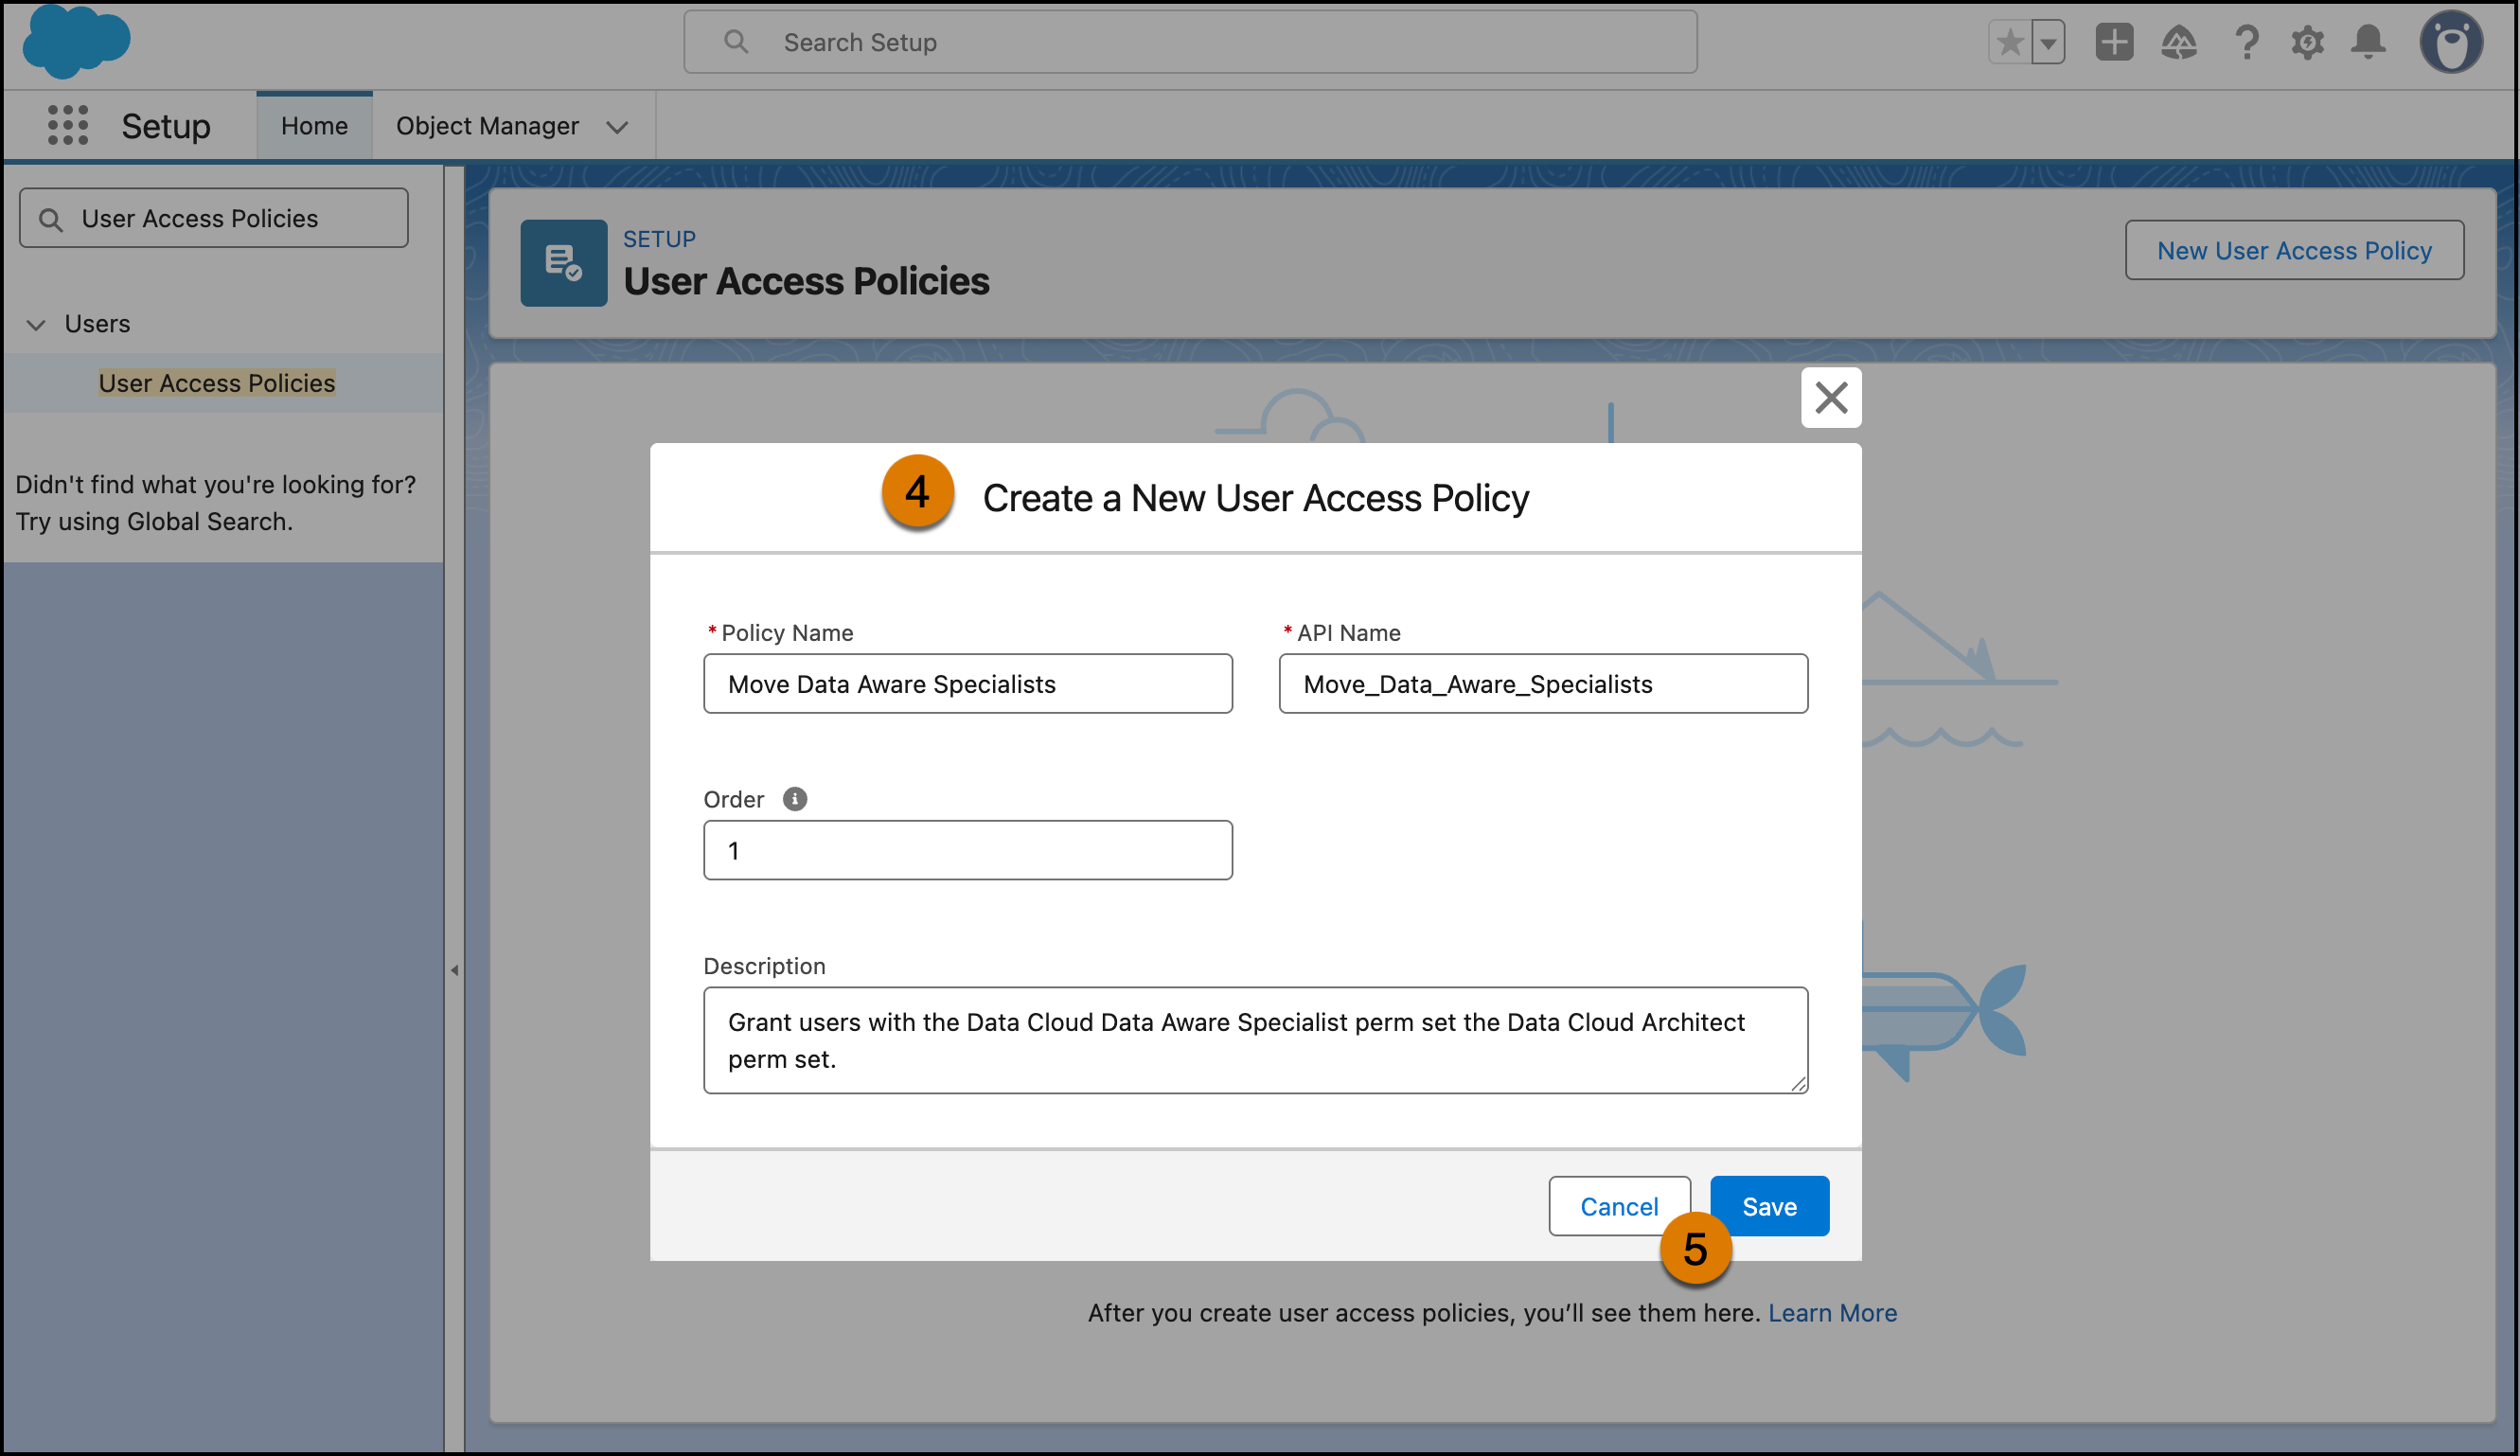Click the Policy Name field
2520x1456 pixels.
tap(967, 684)
